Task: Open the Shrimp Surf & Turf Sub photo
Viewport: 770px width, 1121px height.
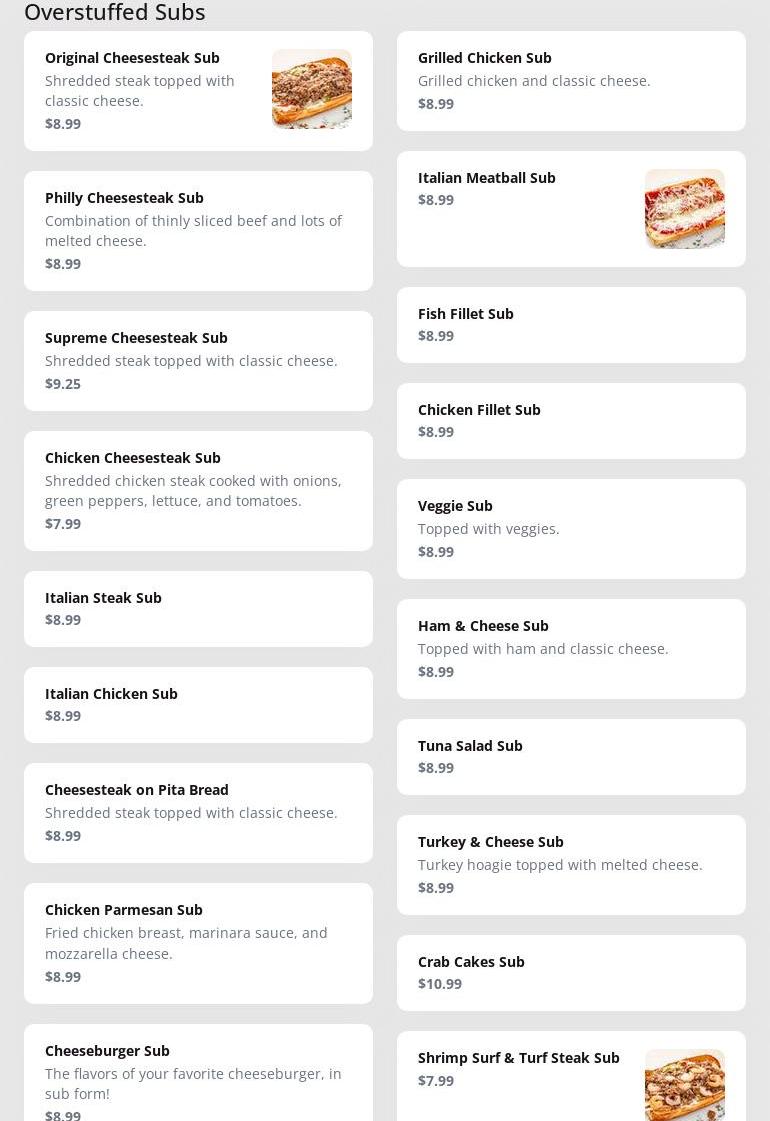Action: point(685,1085)
